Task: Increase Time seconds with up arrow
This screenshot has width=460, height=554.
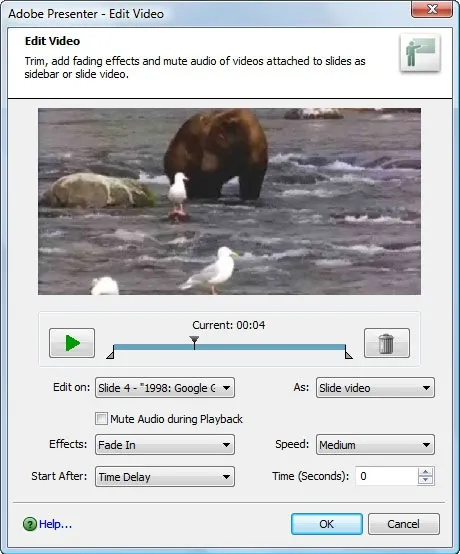Action: 426,472
